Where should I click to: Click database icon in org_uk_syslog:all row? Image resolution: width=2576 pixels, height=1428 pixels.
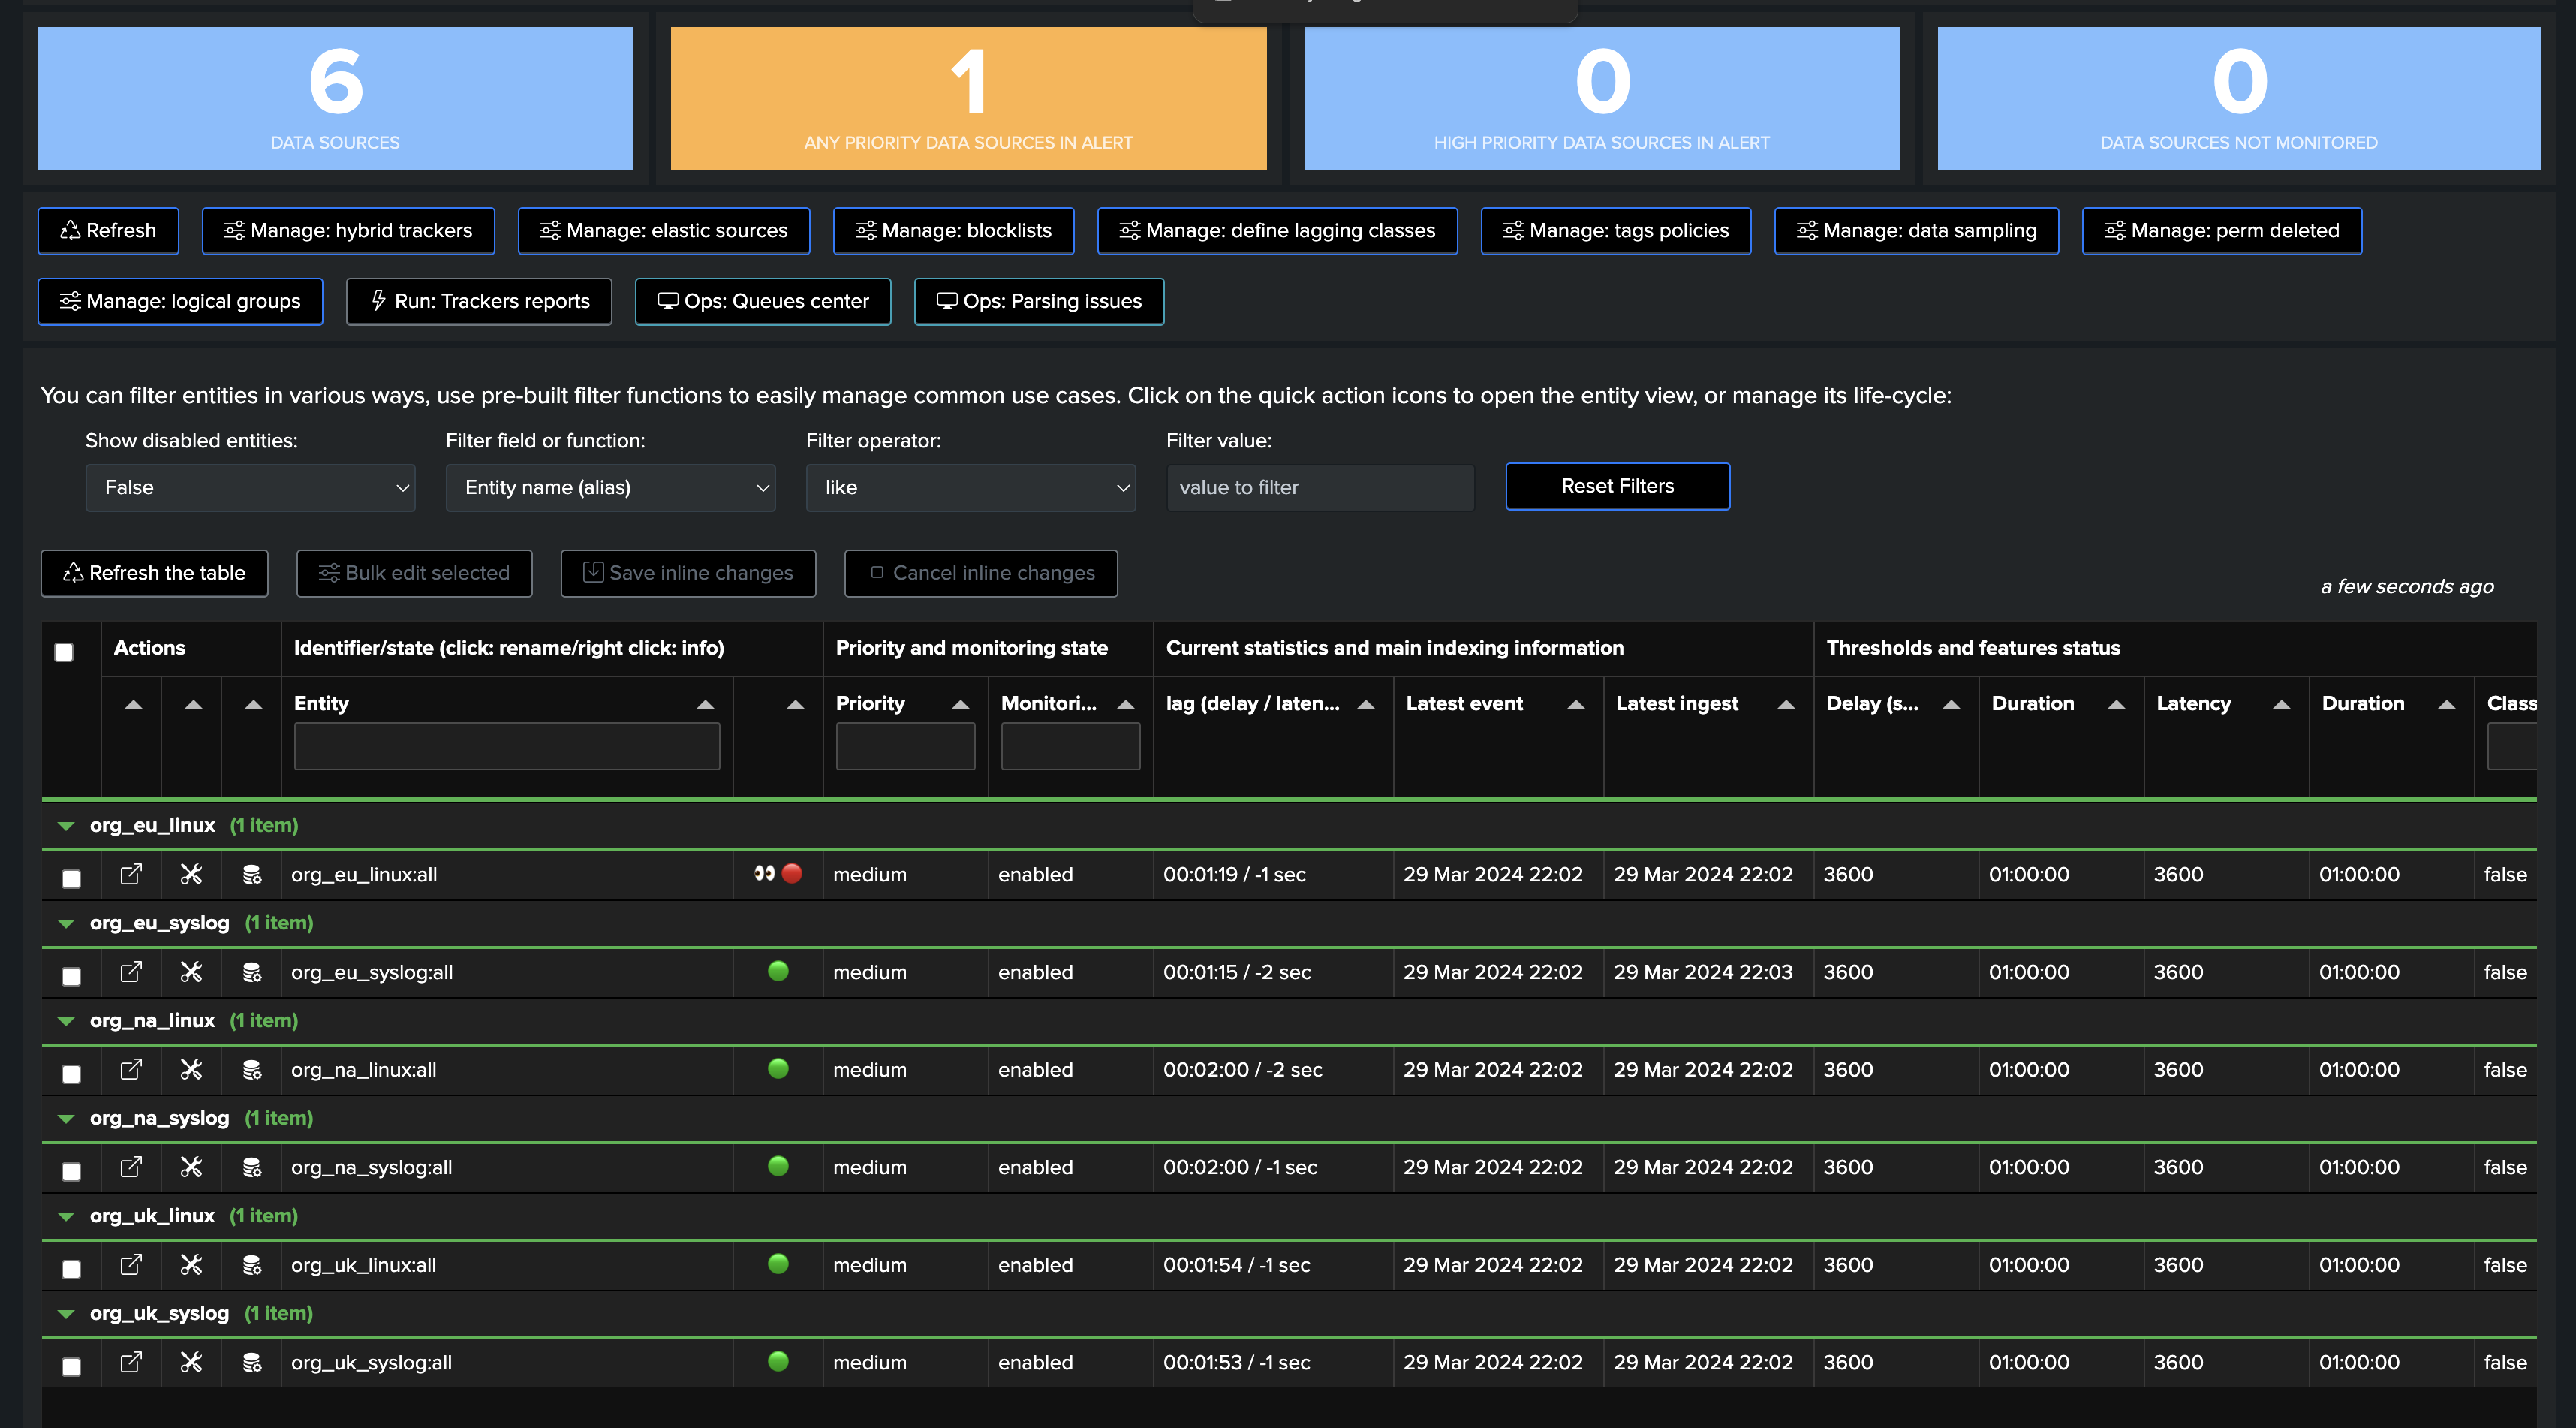(252, 1363)
